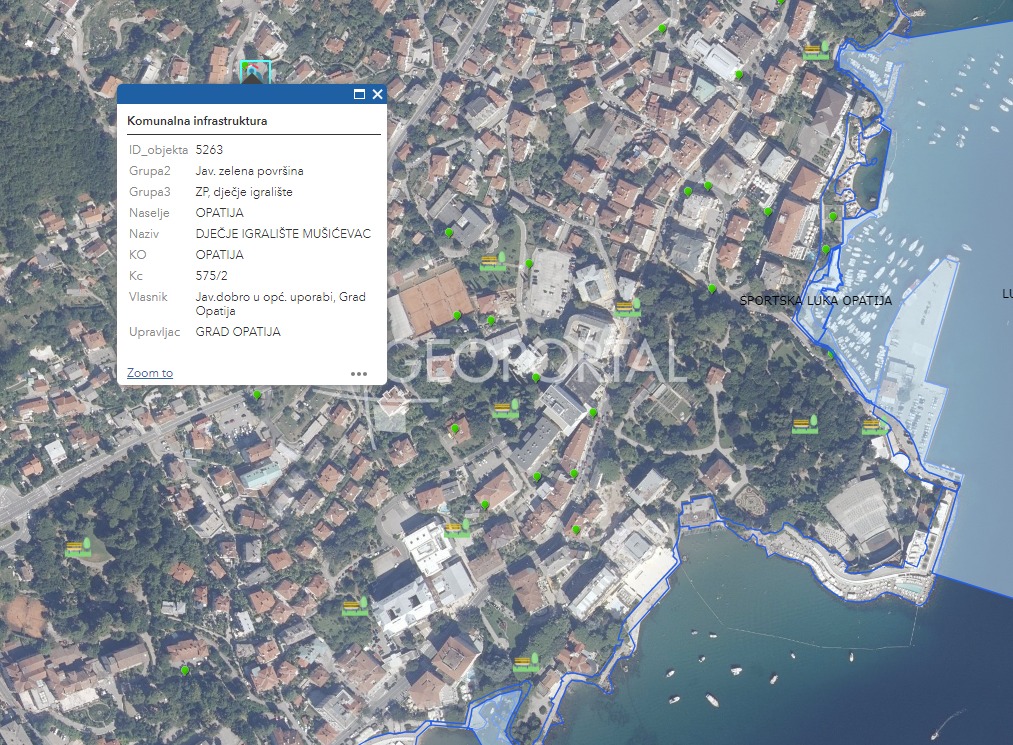Click the playground icon on the western hillside
This screenshot has height=745, width=1013.
click(x=77, y=548)
